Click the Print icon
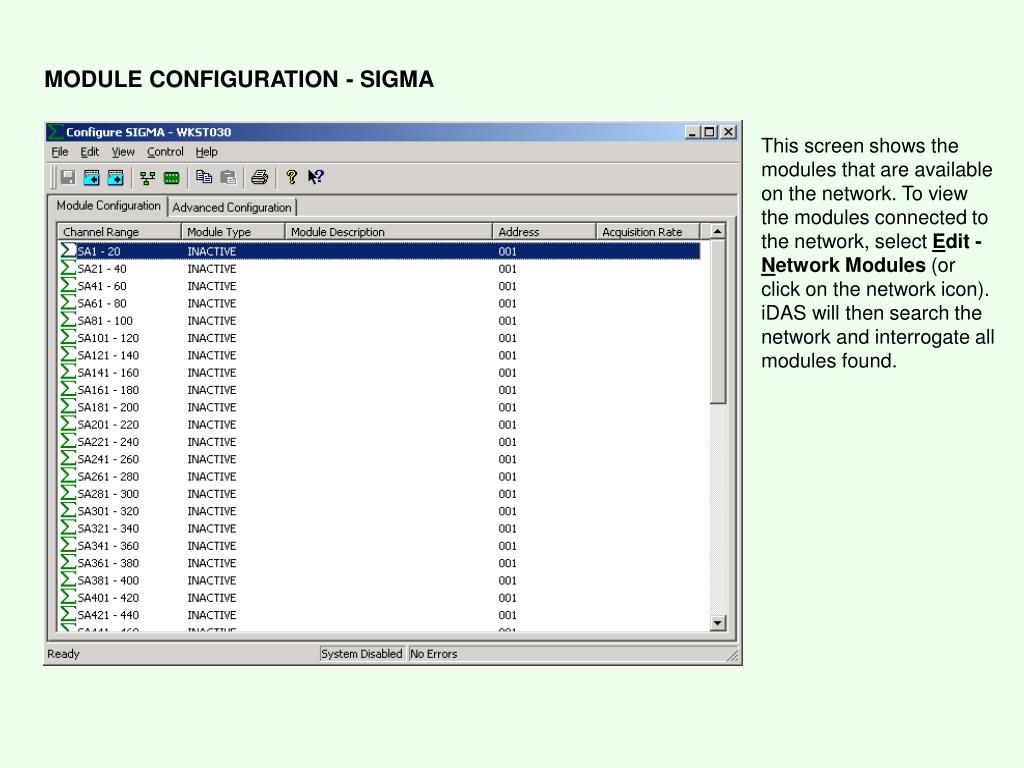 pyautogui.click(x=260, y=177)
